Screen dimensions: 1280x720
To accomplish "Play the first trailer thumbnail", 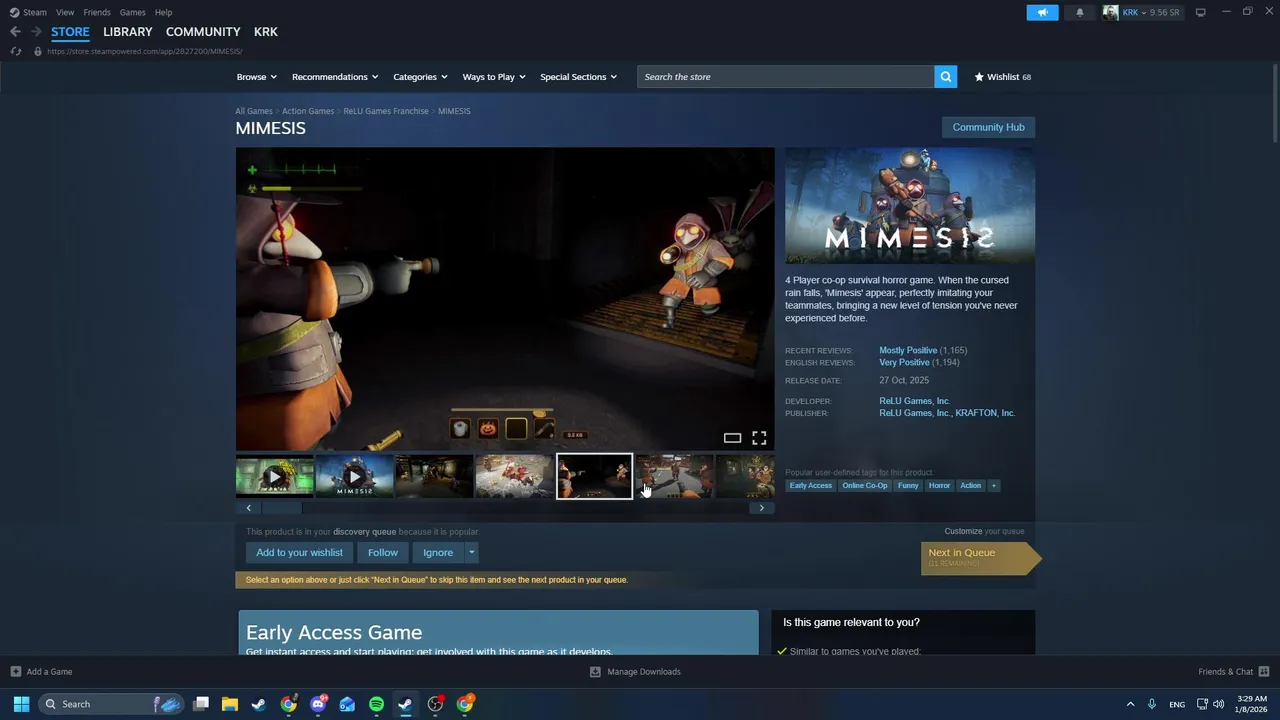I will 275,477.
